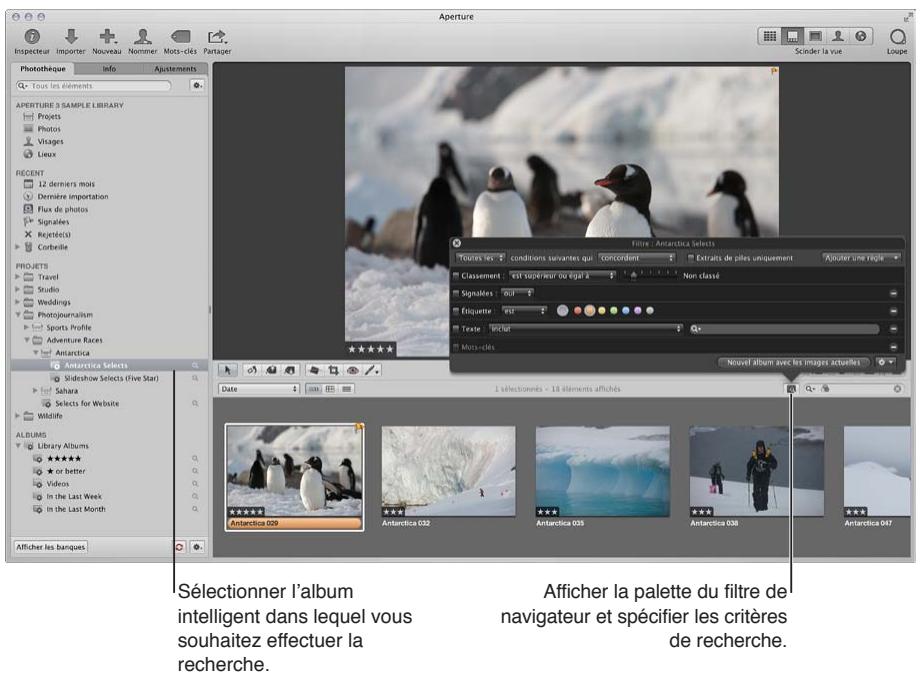Enable the Classement rule checkbox
The width and height of the screenshot is (920, 676).
[456, 275]
